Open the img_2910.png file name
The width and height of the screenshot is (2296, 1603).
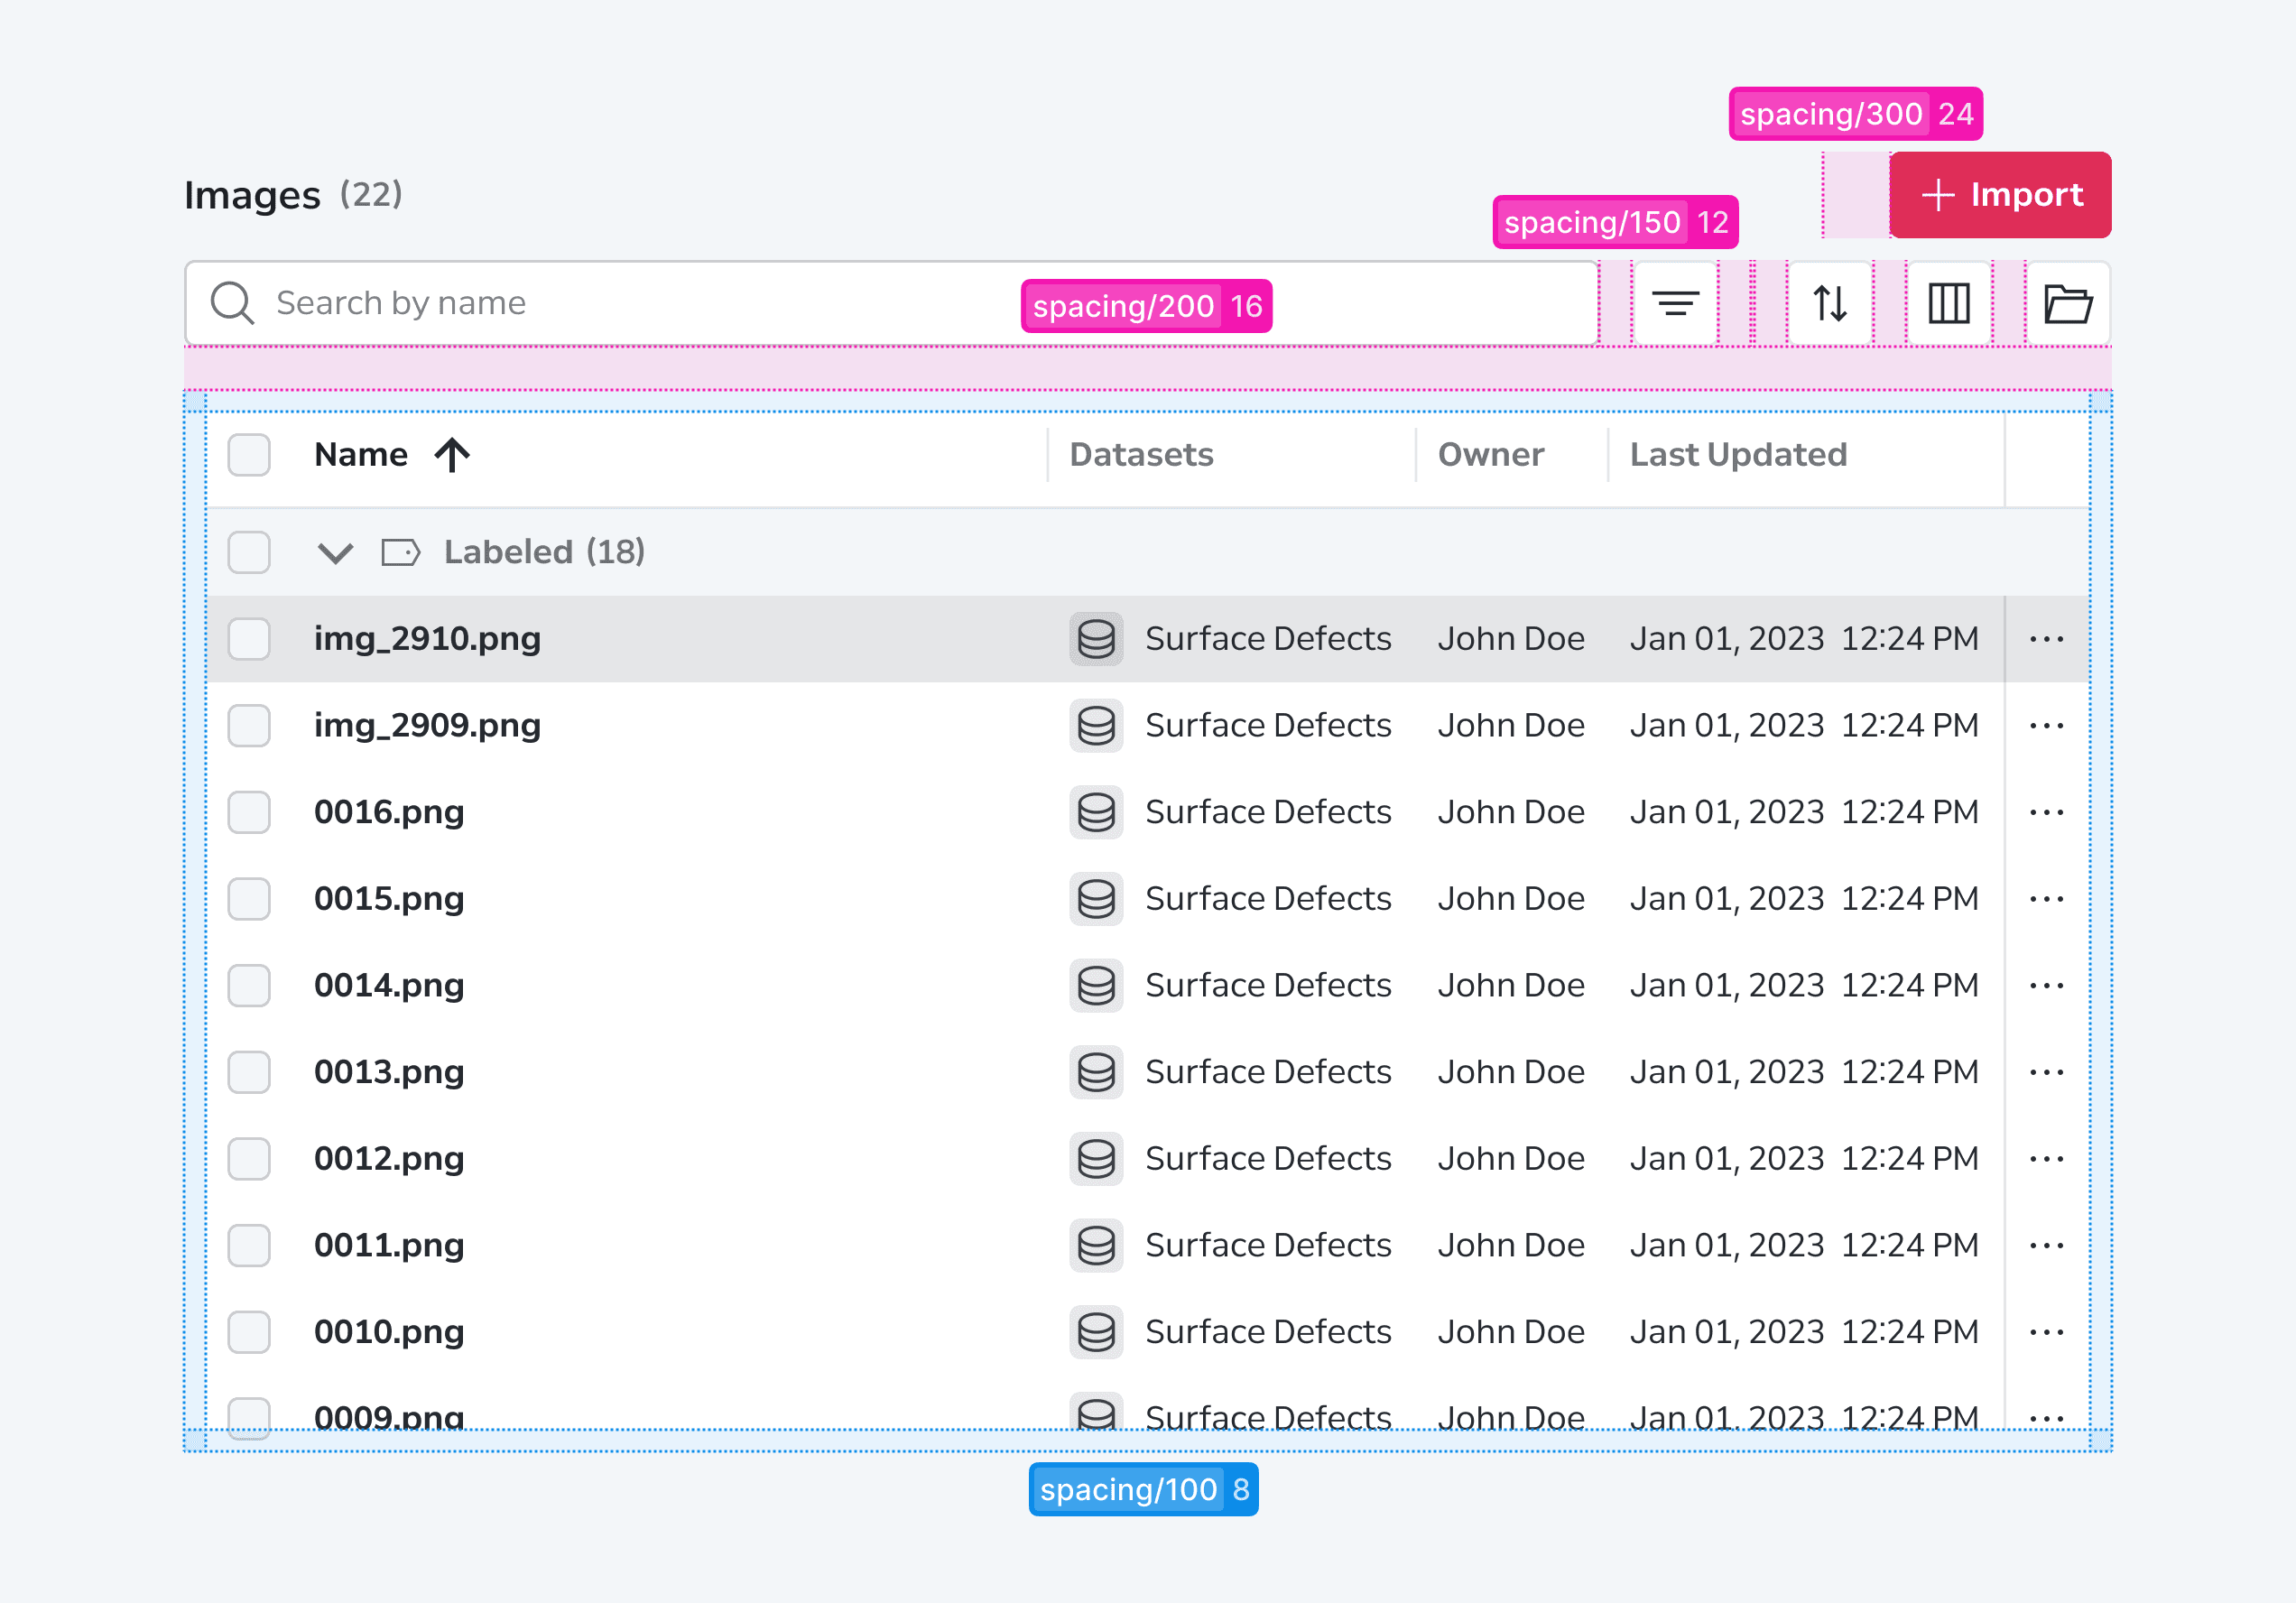tap(427, 639)
